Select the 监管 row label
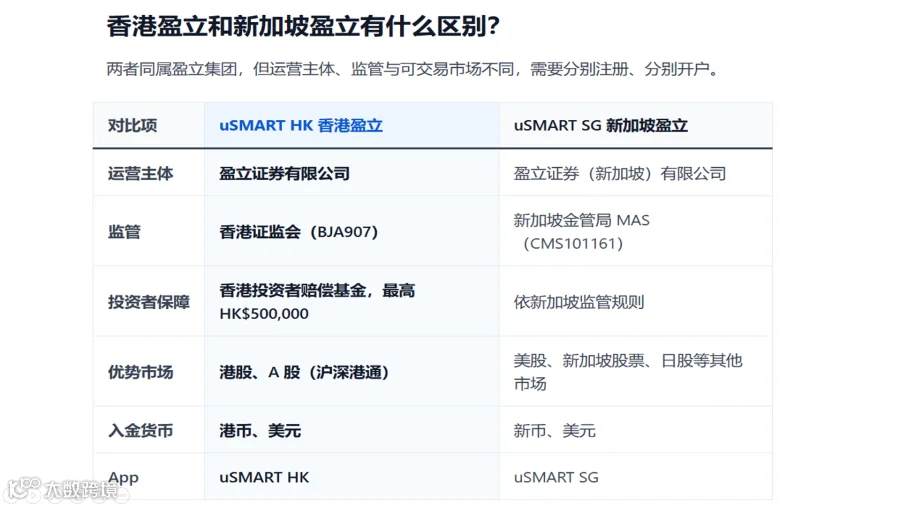 125,232
